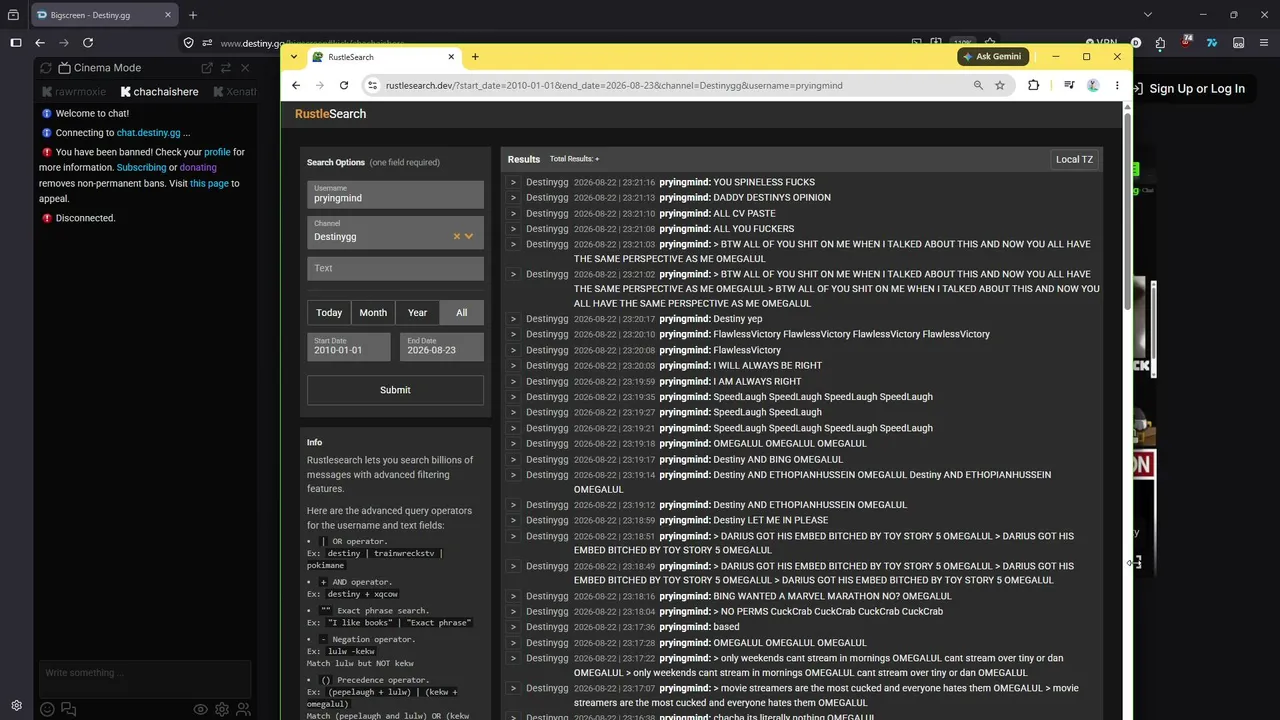Focus the Text search field
Screen dimensions: 1280x720
click(395, 268)
